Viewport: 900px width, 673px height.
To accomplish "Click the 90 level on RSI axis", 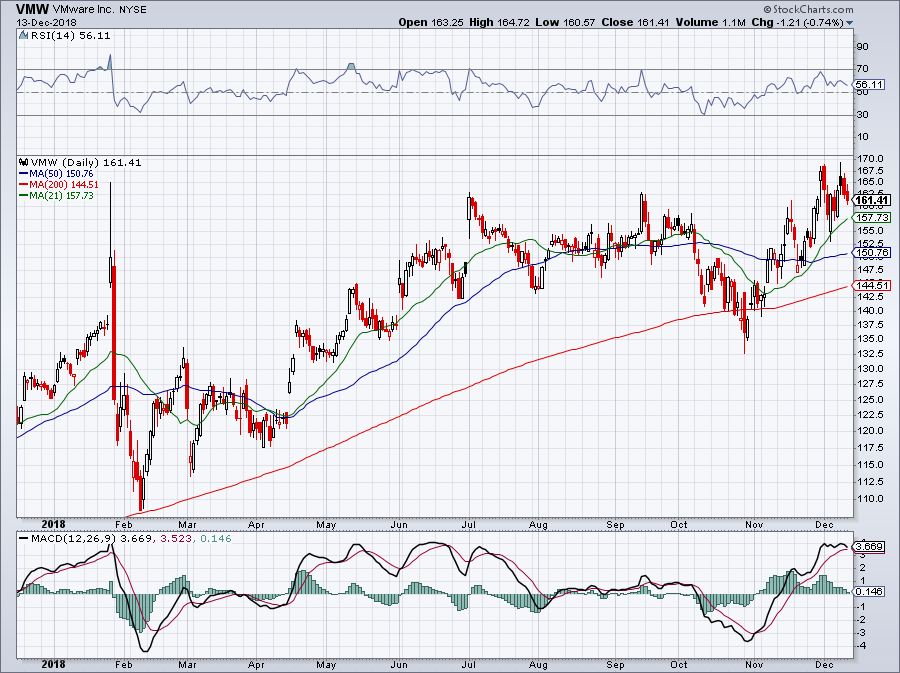I will click(862, 47).
